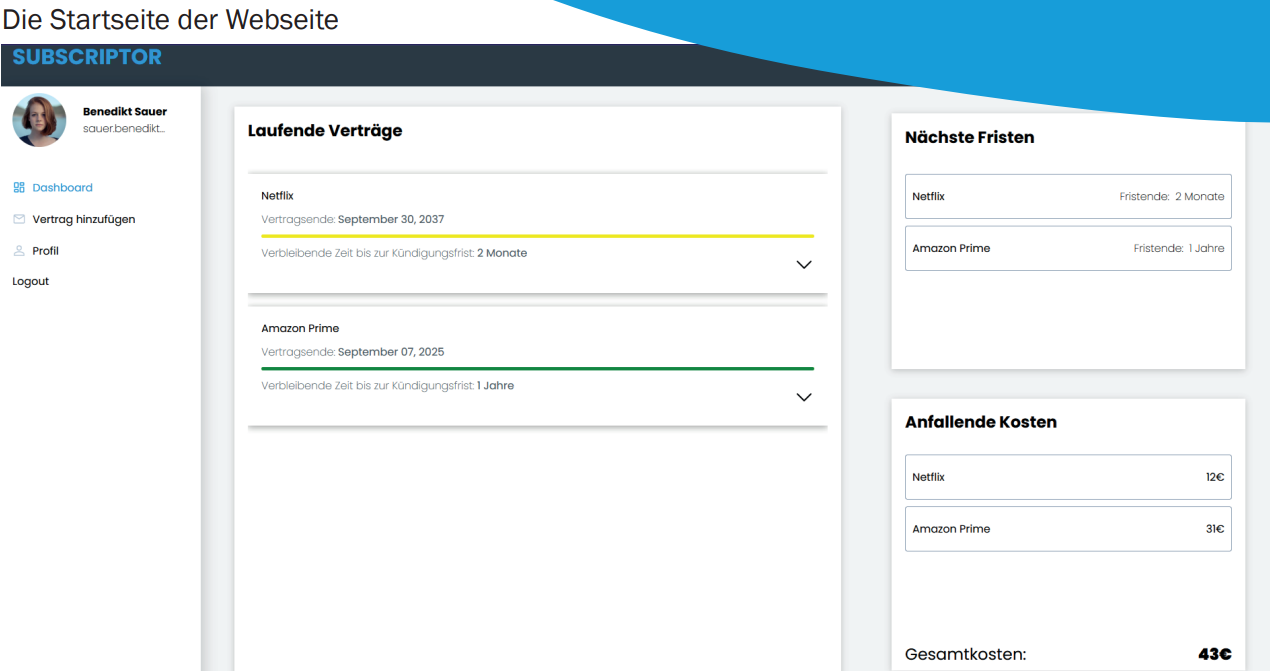1270x671 pixels.
Task: Click the green Amazon Prime progress bar
Action: 537,368
